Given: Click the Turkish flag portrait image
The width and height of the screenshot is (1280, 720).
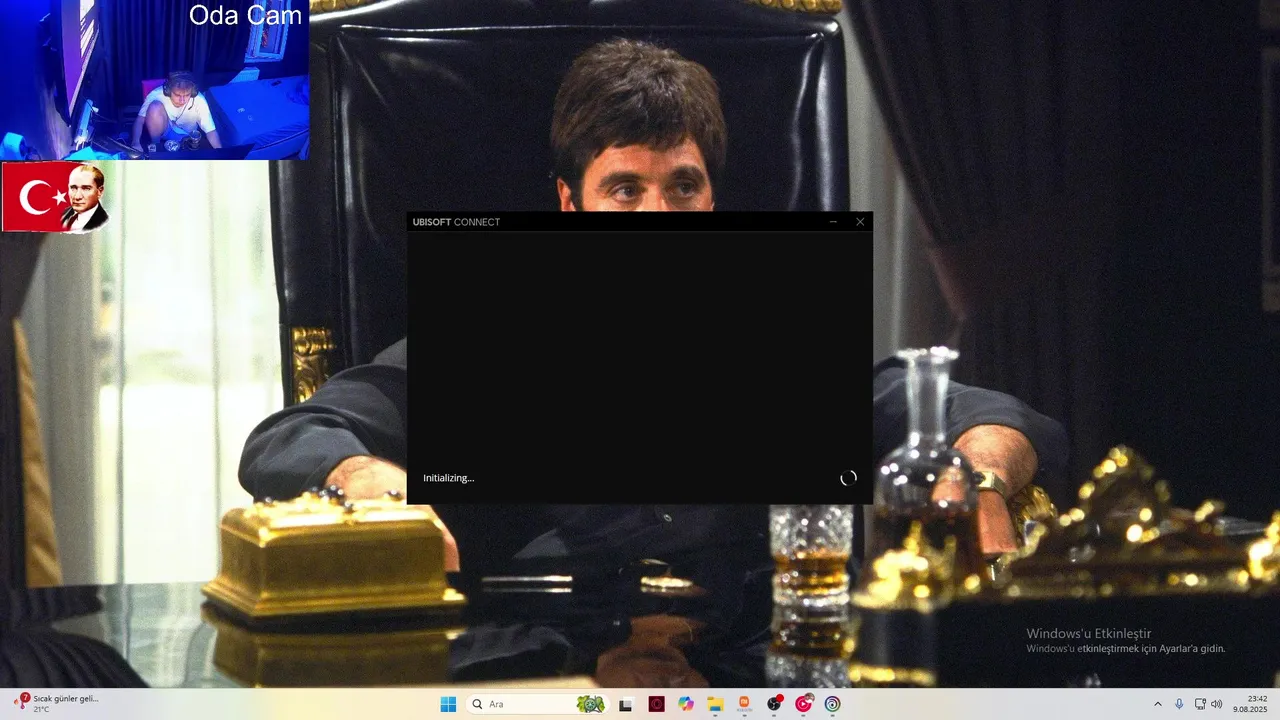Looking at the screenshot, I should (x=55, y=197).
